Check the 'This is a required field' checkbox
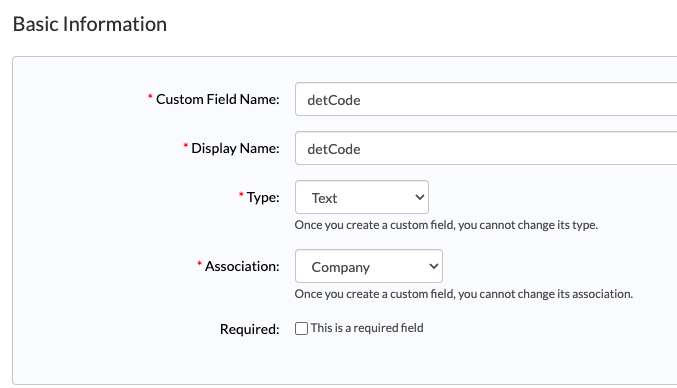Viewport: 677px width, 388px height. click(x=301, y=328)
